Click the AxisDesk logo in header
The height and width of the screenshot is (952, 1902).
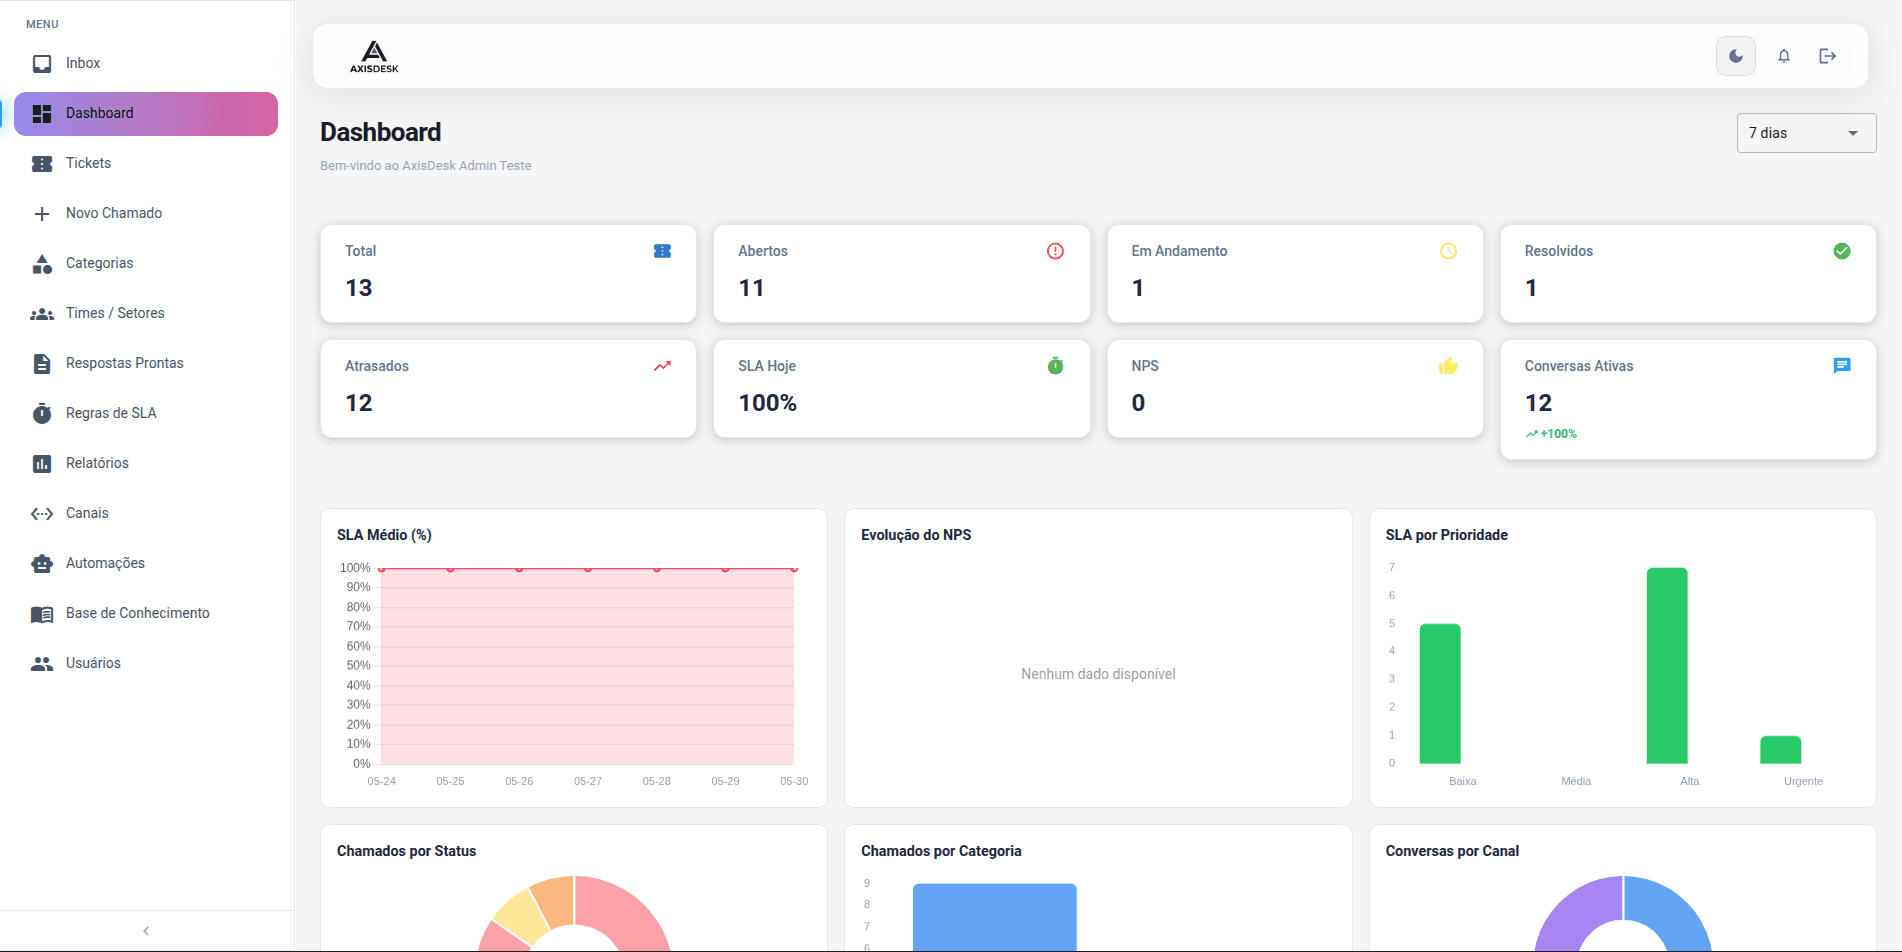(374, 56)
